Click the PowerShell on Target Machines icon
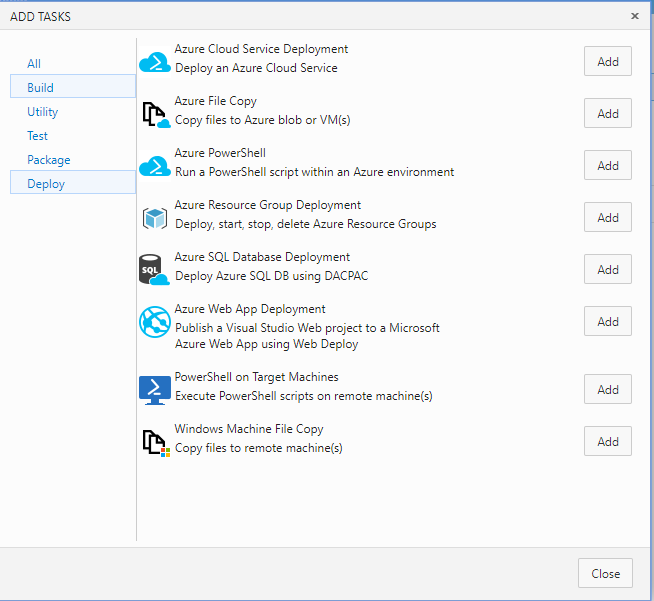 155,390
